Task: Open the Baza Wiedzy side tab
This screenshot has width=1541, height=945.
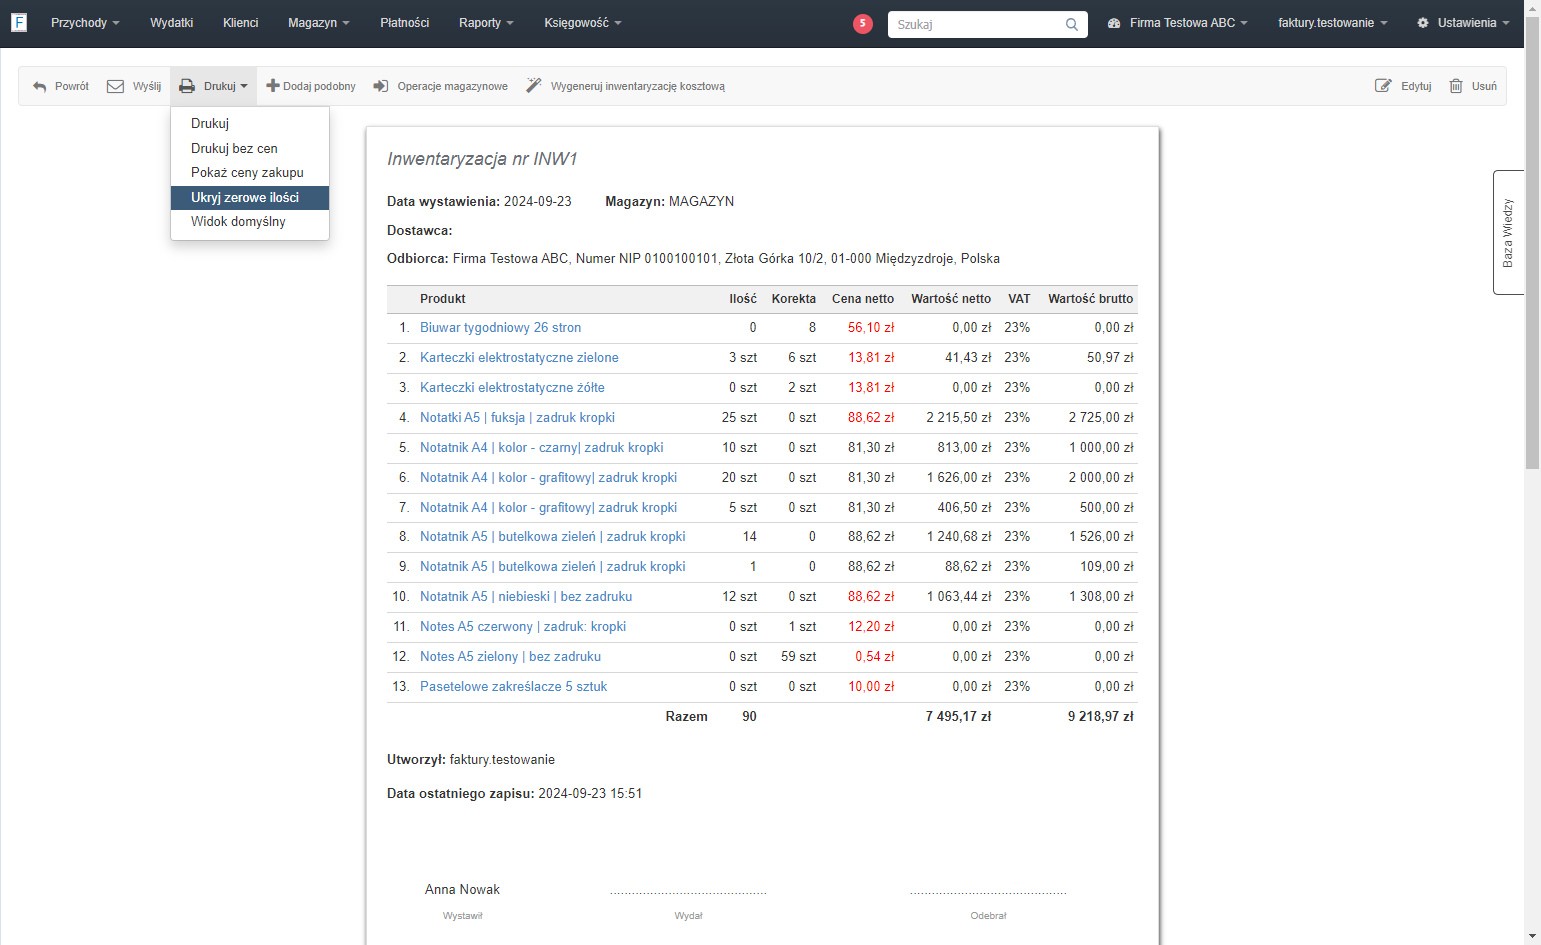Action: [1508, 232]
